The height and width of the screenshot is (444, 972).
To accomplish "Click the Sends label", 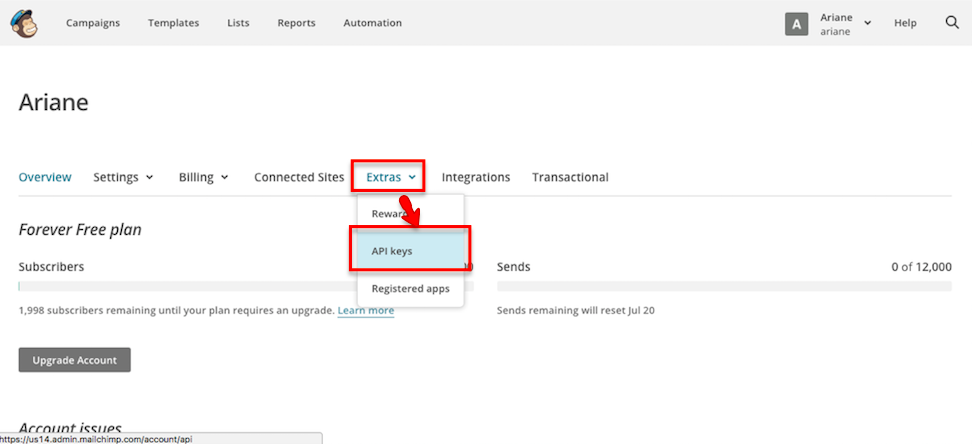I will pos(514,267).
